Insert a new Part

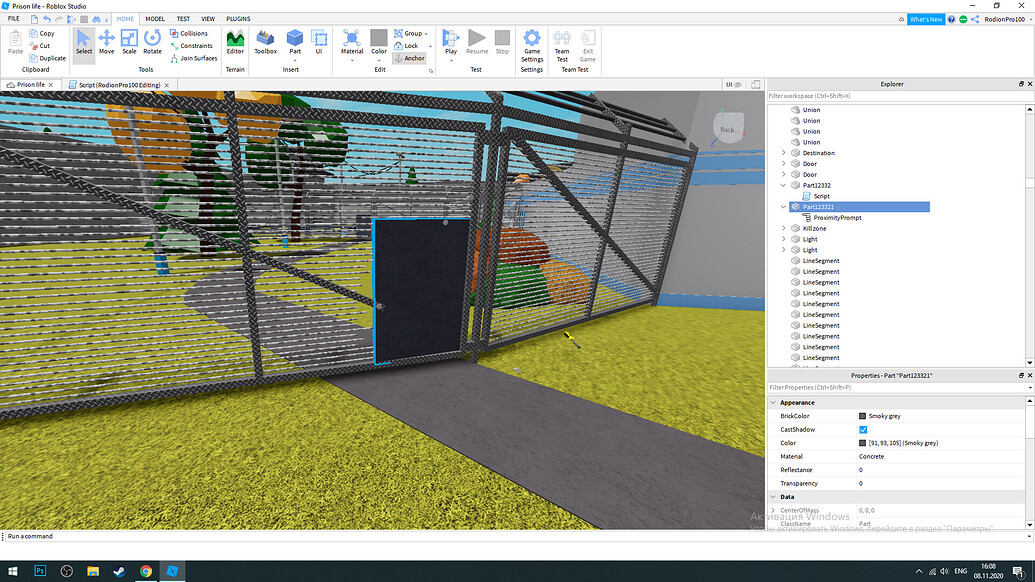(294, 45)
